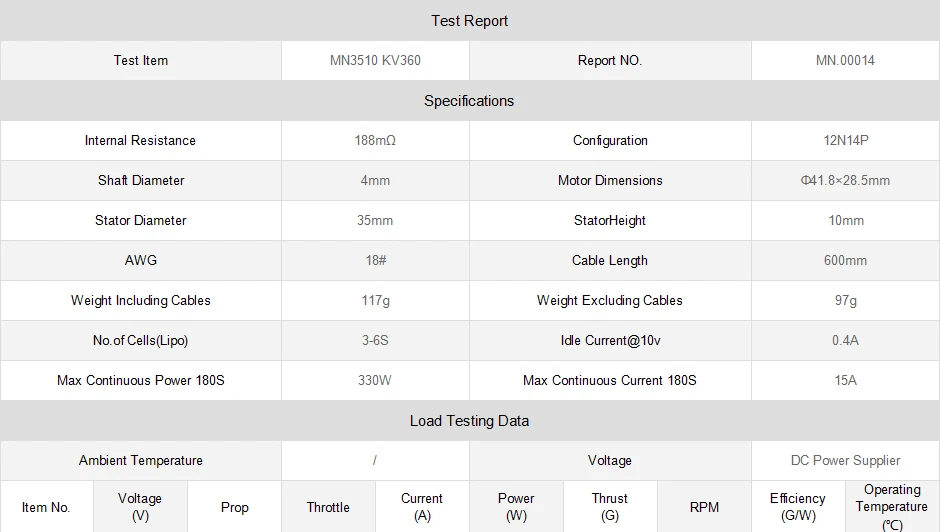The height and width of the screenshot is (532, 940).
Task: Click the Report NO. label cell
Action: [x=610, y=60]
